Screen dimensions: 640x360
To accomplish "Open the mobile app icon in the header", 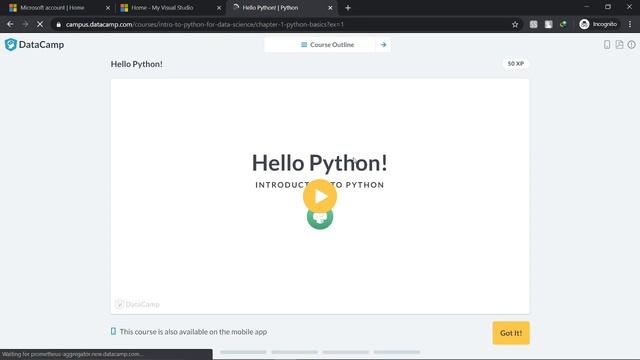I will pyautogui.click(x=607, y=44).
